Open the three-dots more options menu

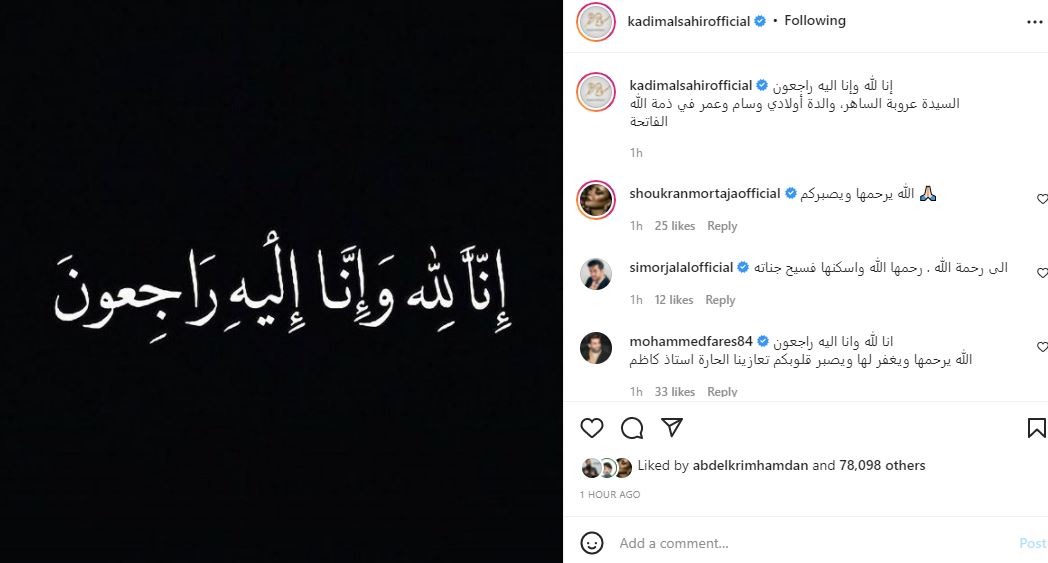pos(1034,22)
